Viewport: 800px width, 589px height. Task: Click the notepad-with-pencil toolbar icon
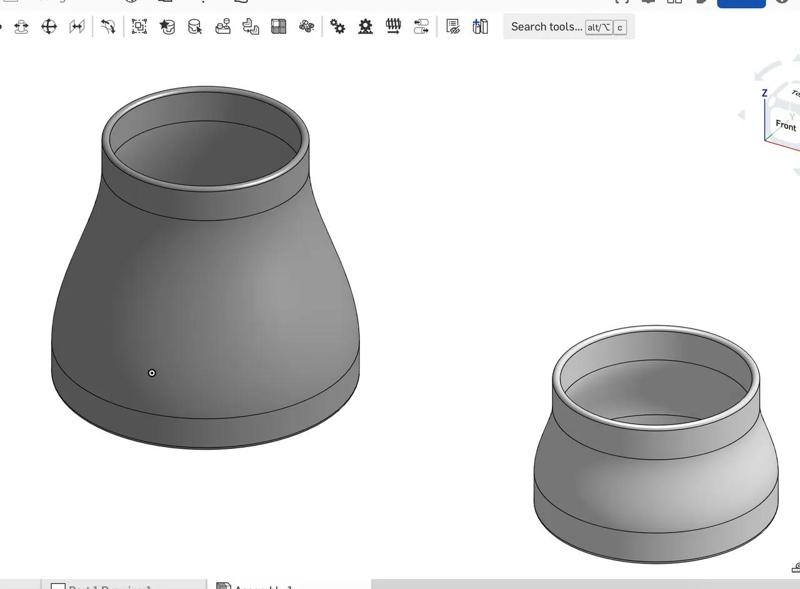pyautogui.click(x=453, y=27)
